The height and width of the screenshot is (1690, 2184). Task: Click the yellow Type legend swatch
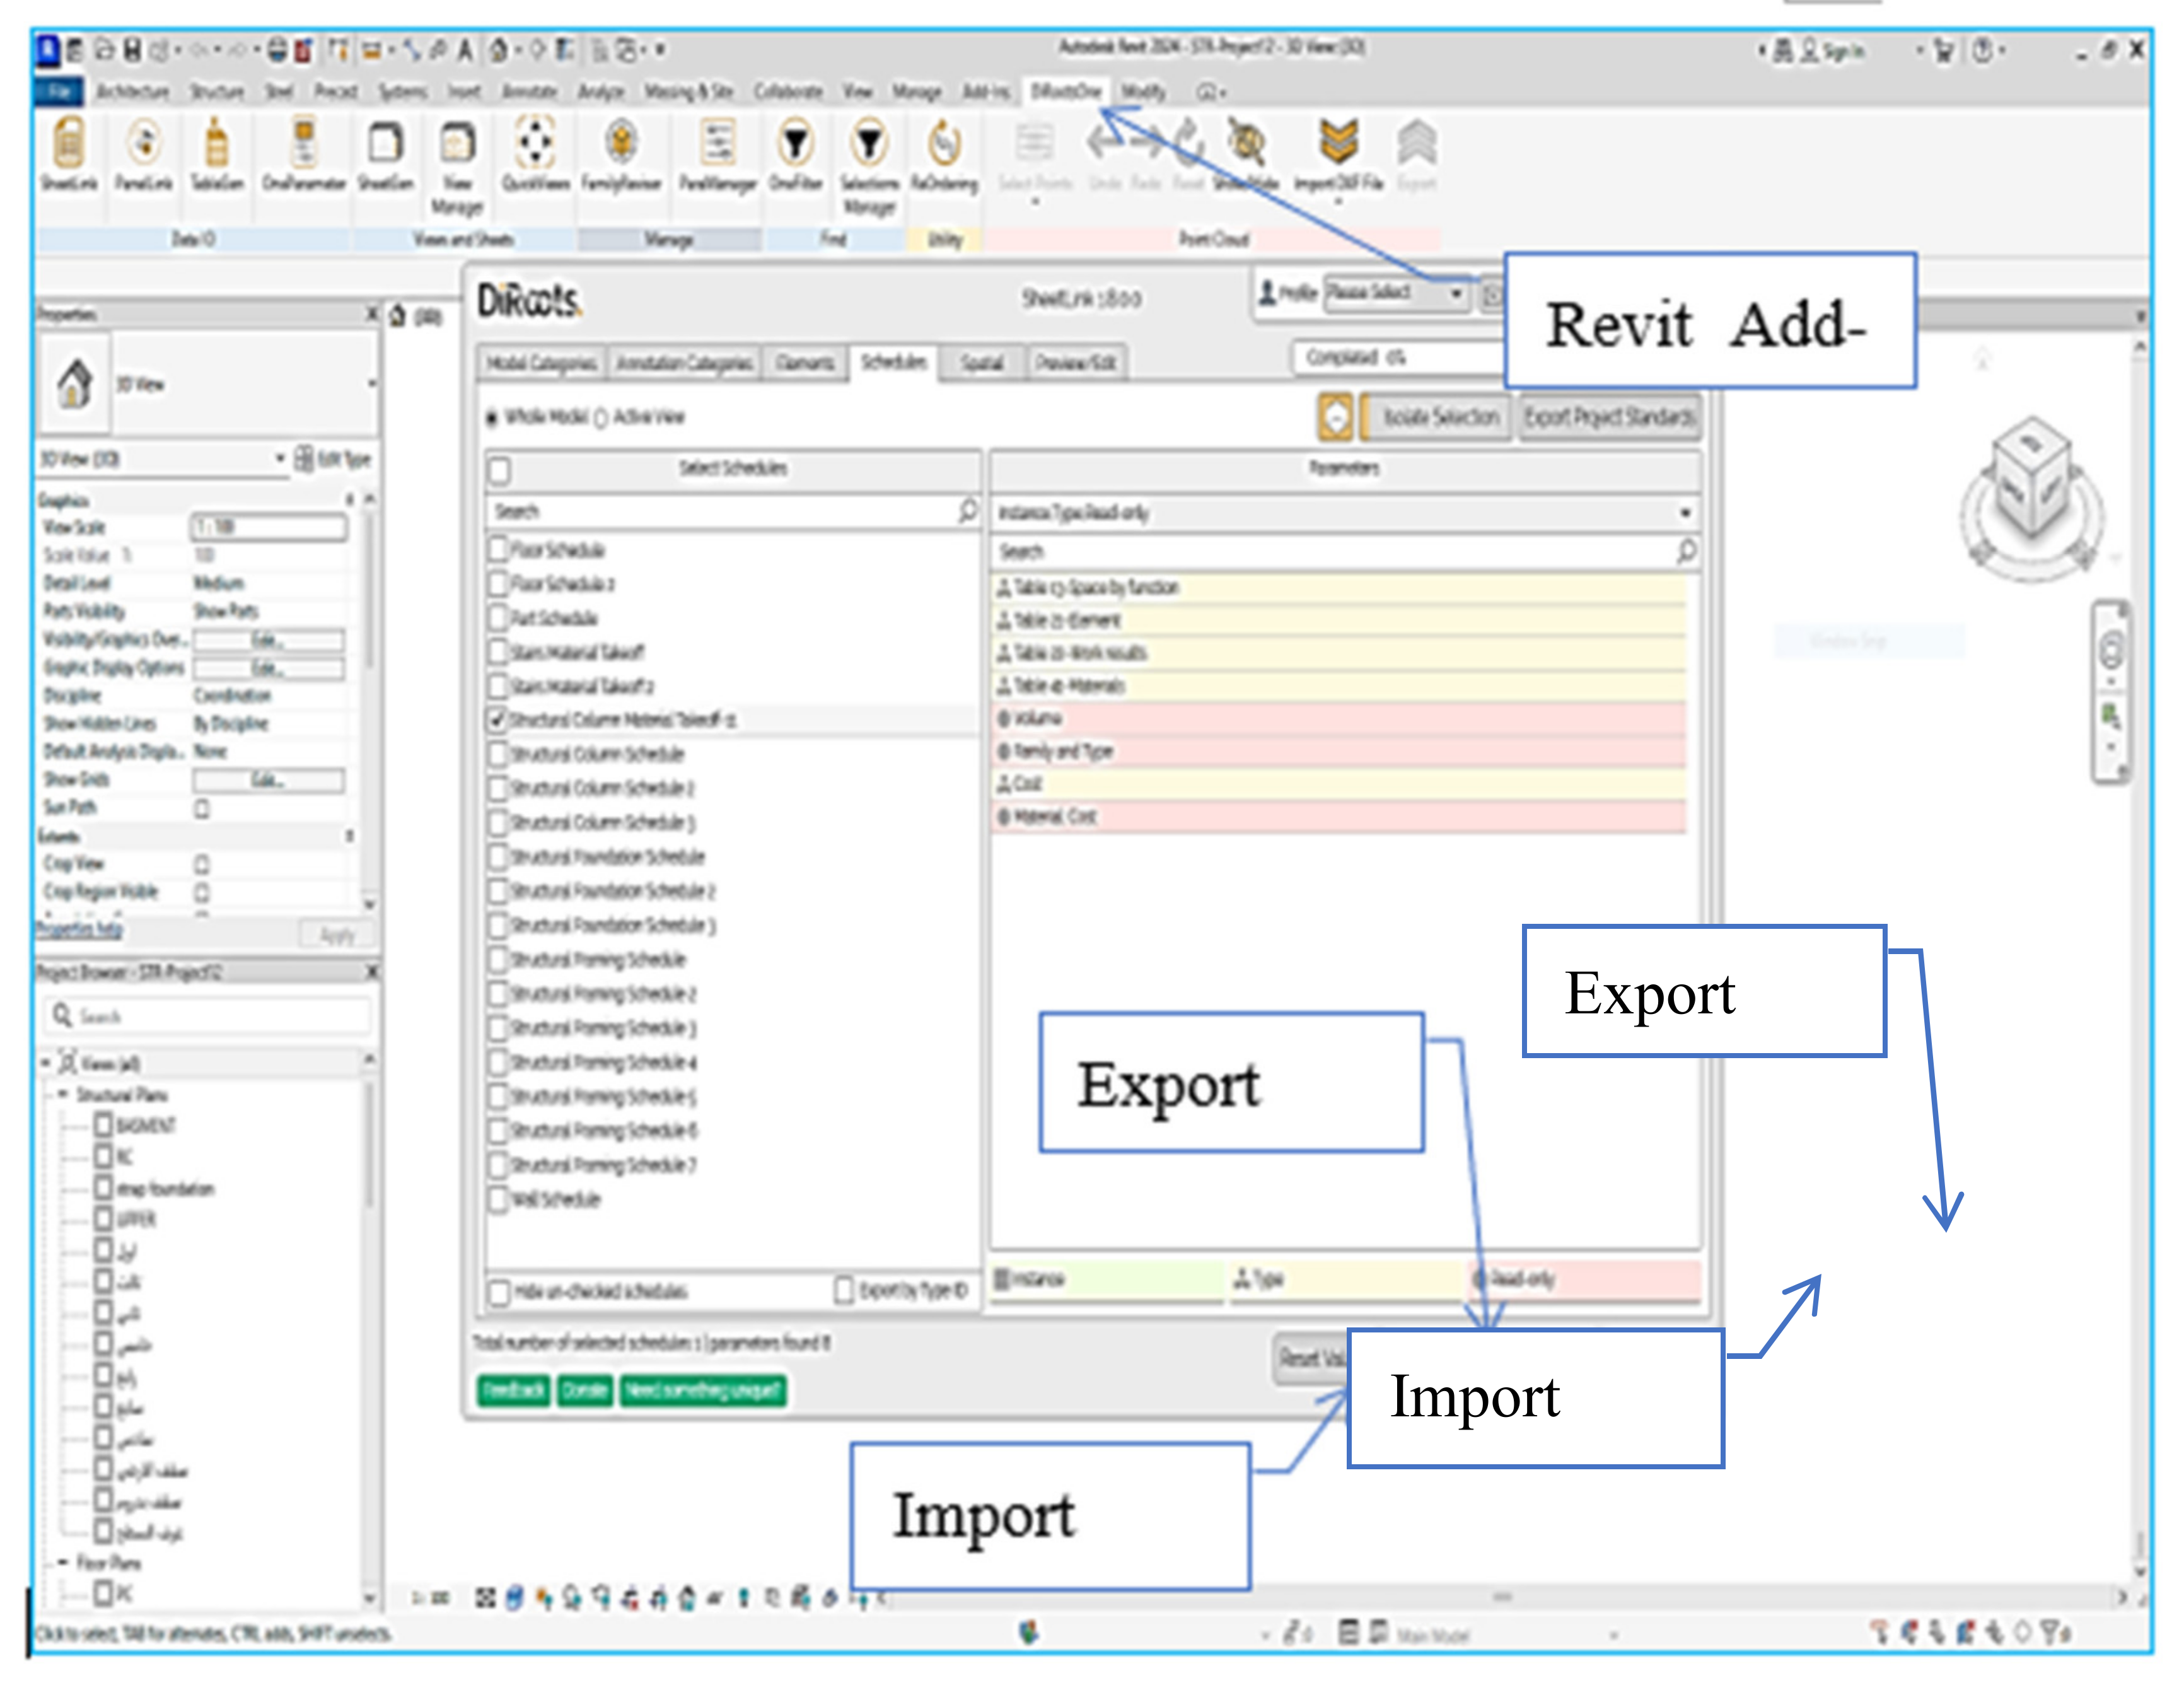pos(1345,1280)
